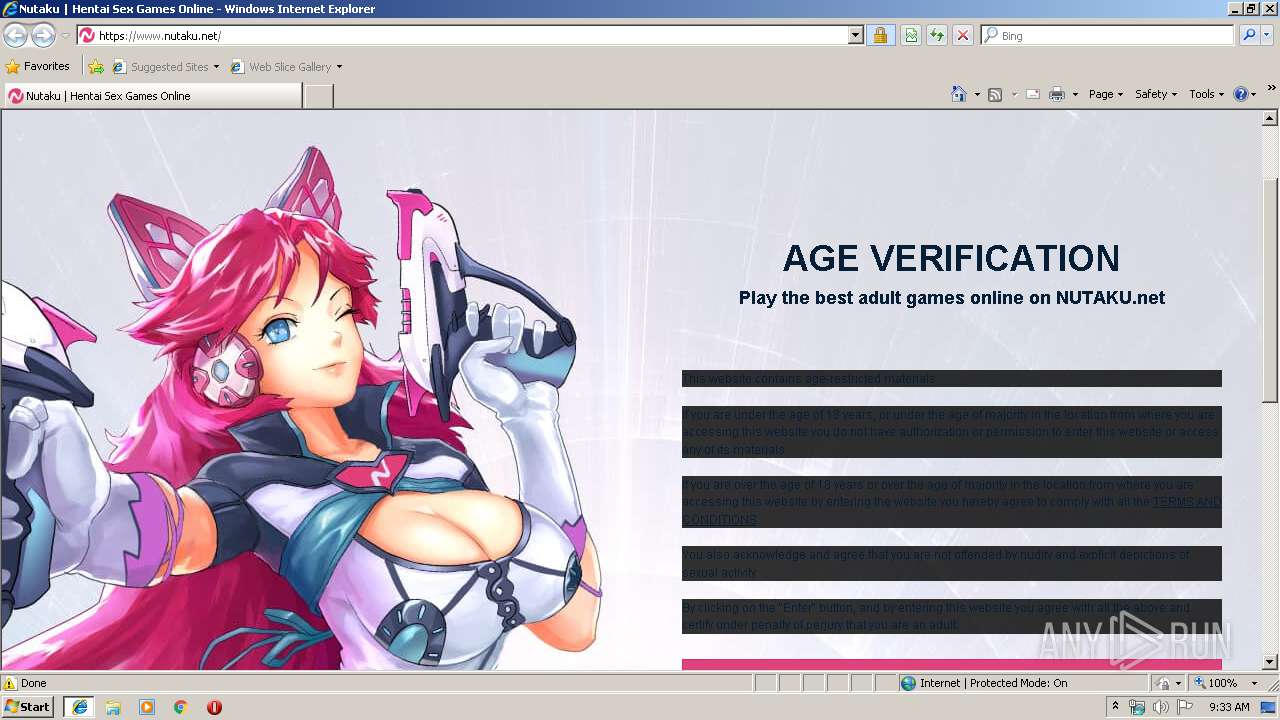
Task: Stop loading page with red X
Action: (x=963, y=35)
